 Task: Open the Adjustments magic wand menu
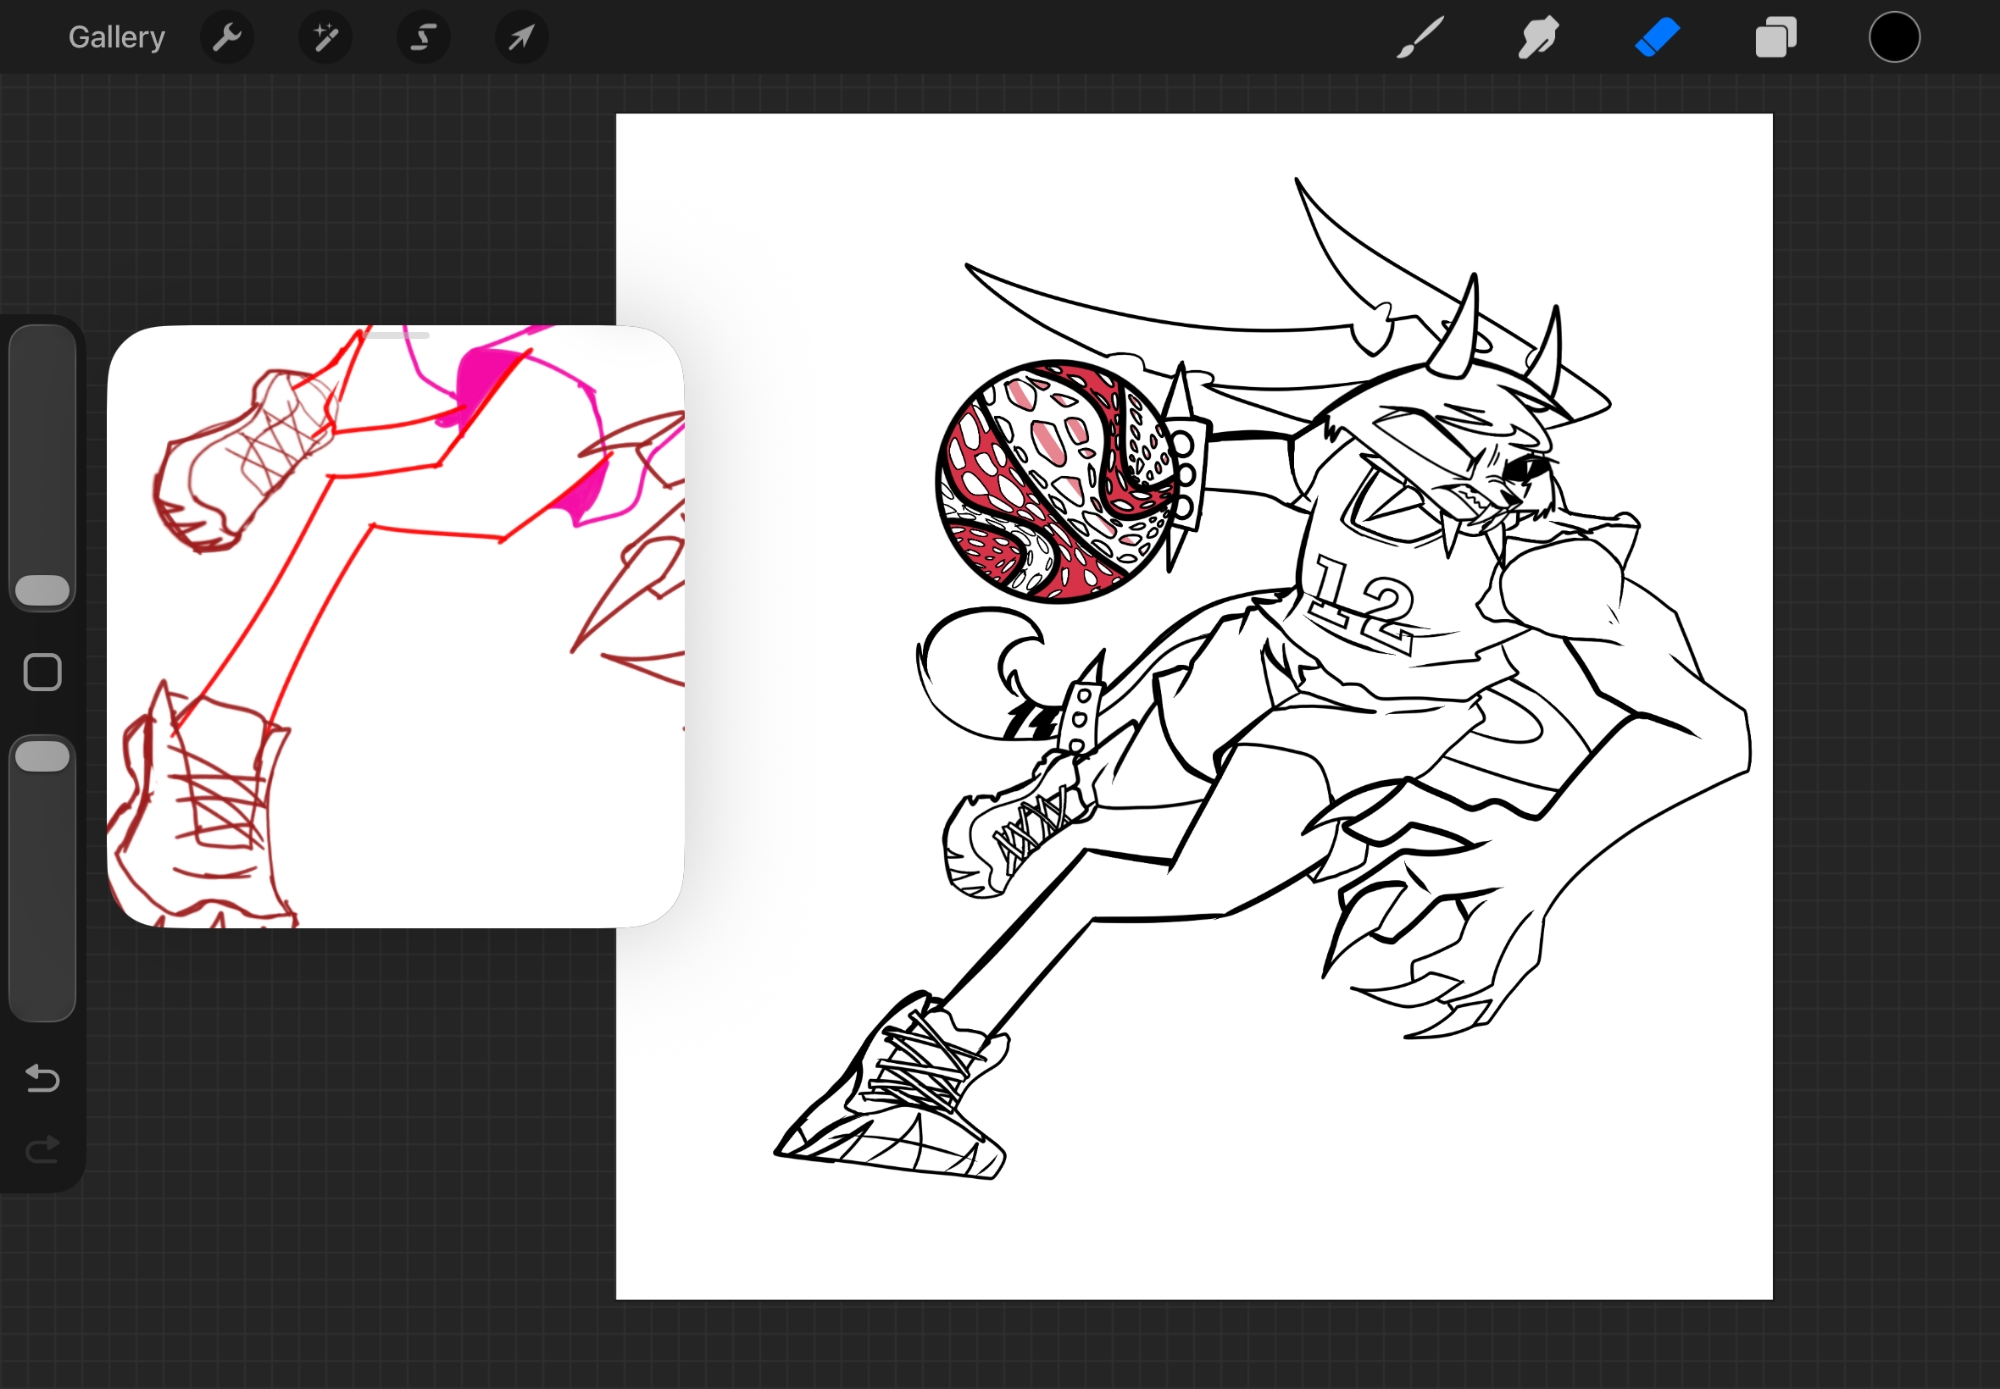(x=325, y=38)
